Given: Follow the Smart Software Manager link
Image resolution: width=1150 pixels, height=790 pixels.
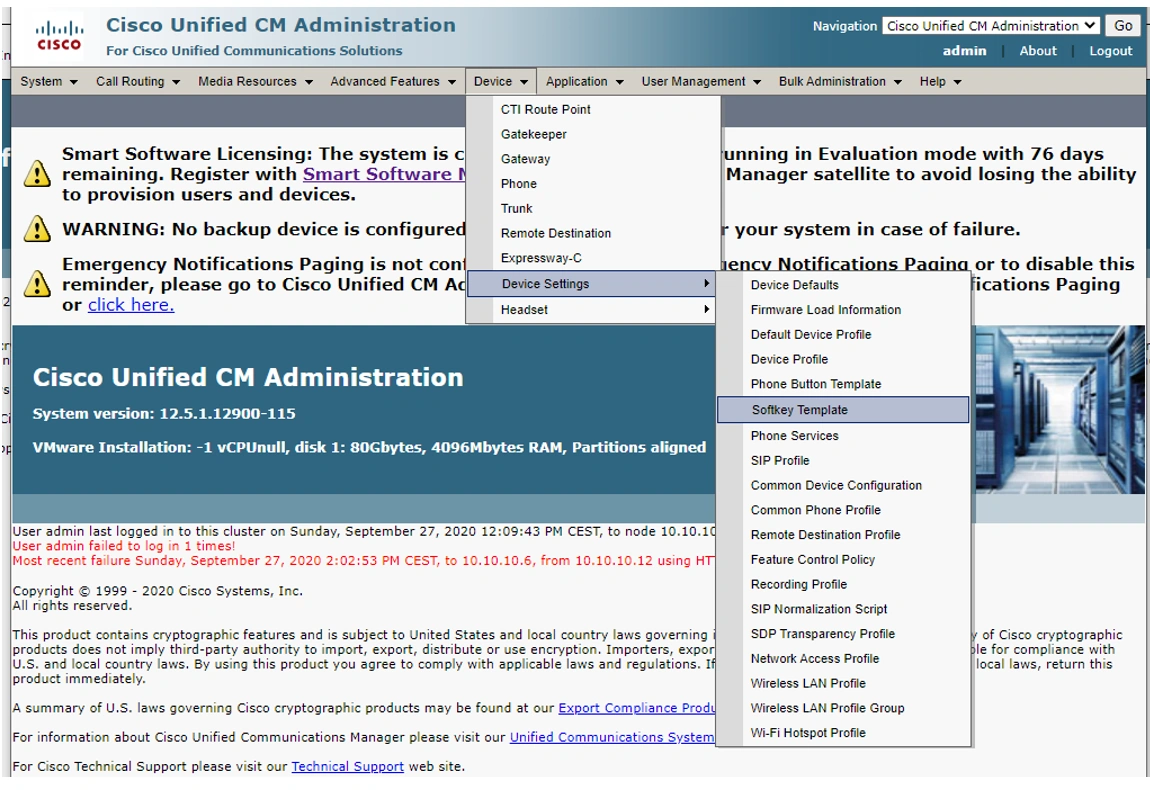Looking at the screenshot, I should [x=384, y=175].
